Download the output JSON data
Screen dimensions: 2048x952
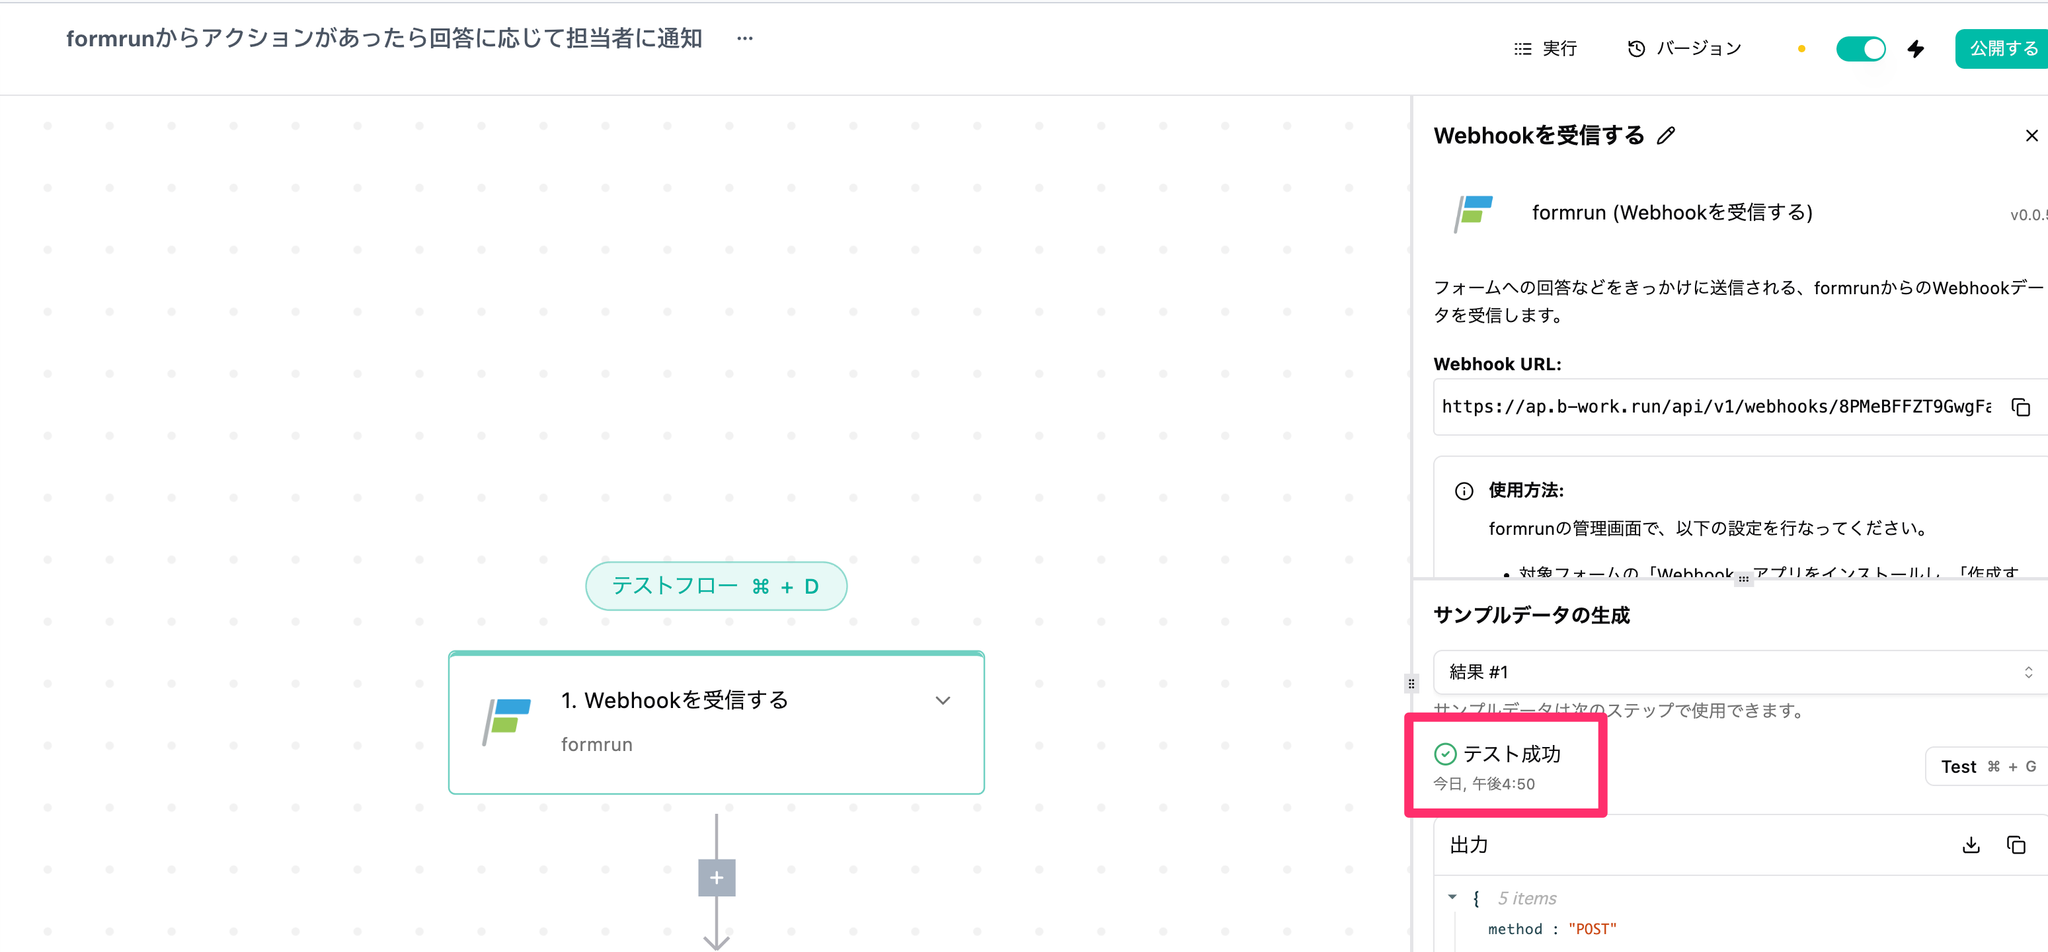click(1971, 845)
